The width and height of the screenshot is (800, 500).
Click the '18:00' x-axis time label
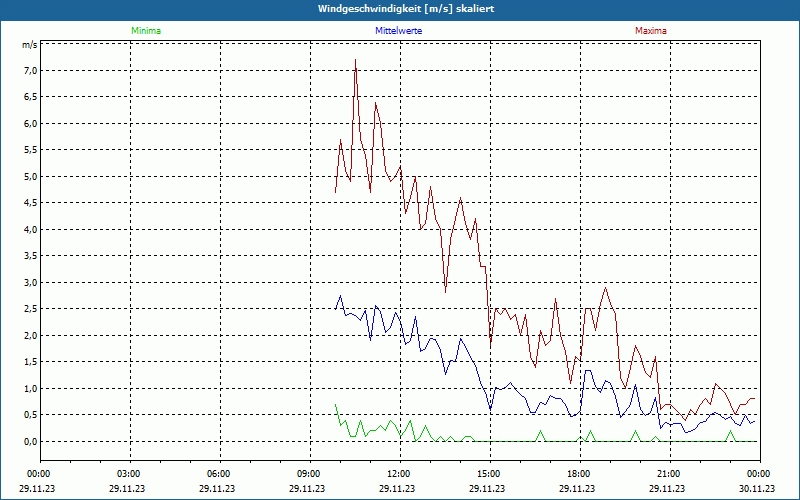point(579,474)
